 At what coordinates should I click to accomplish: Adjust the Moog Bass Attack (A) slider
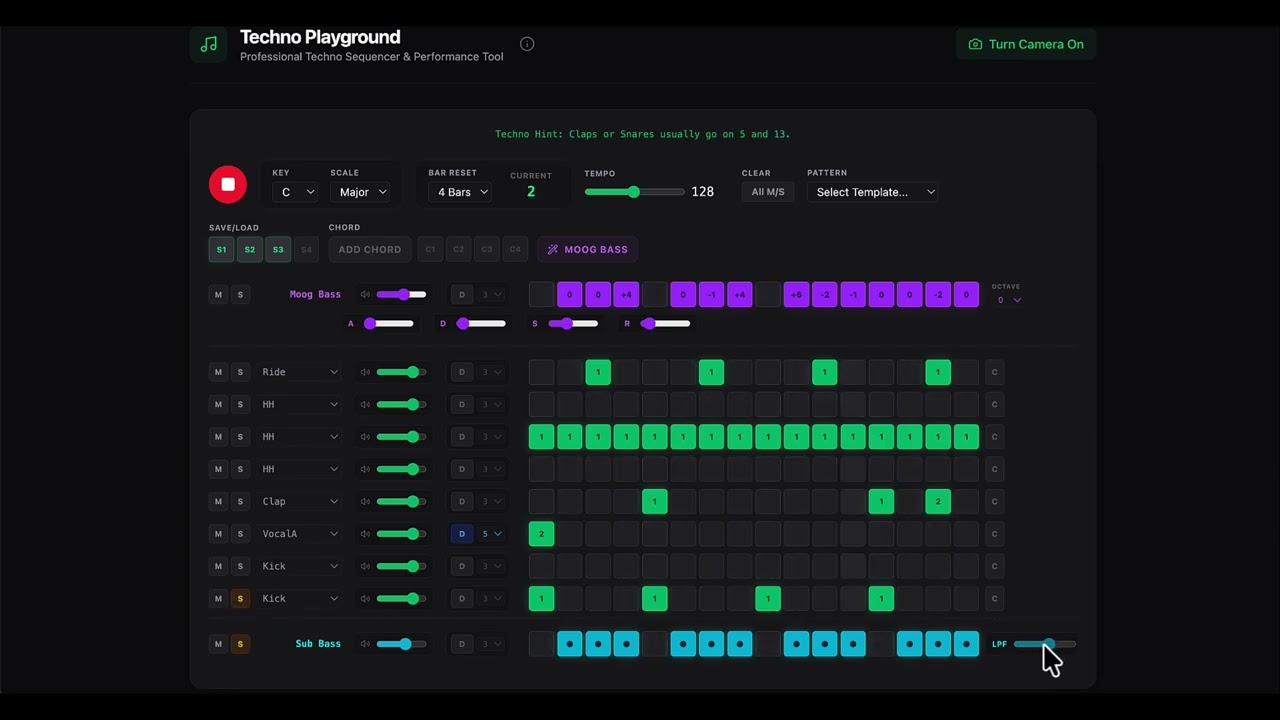(x=388, y=323)
